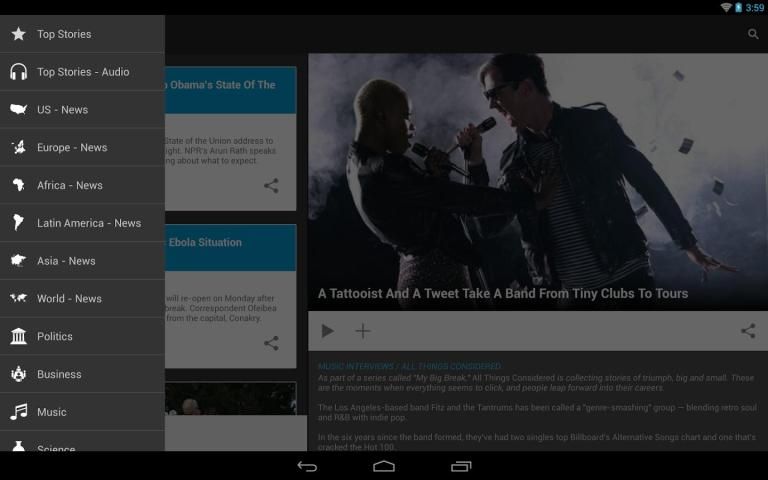The width and height of the screenshot is (768, 480).
Task: Tap the headphones icon for Top Stories Audio
Action: (18, 72)
